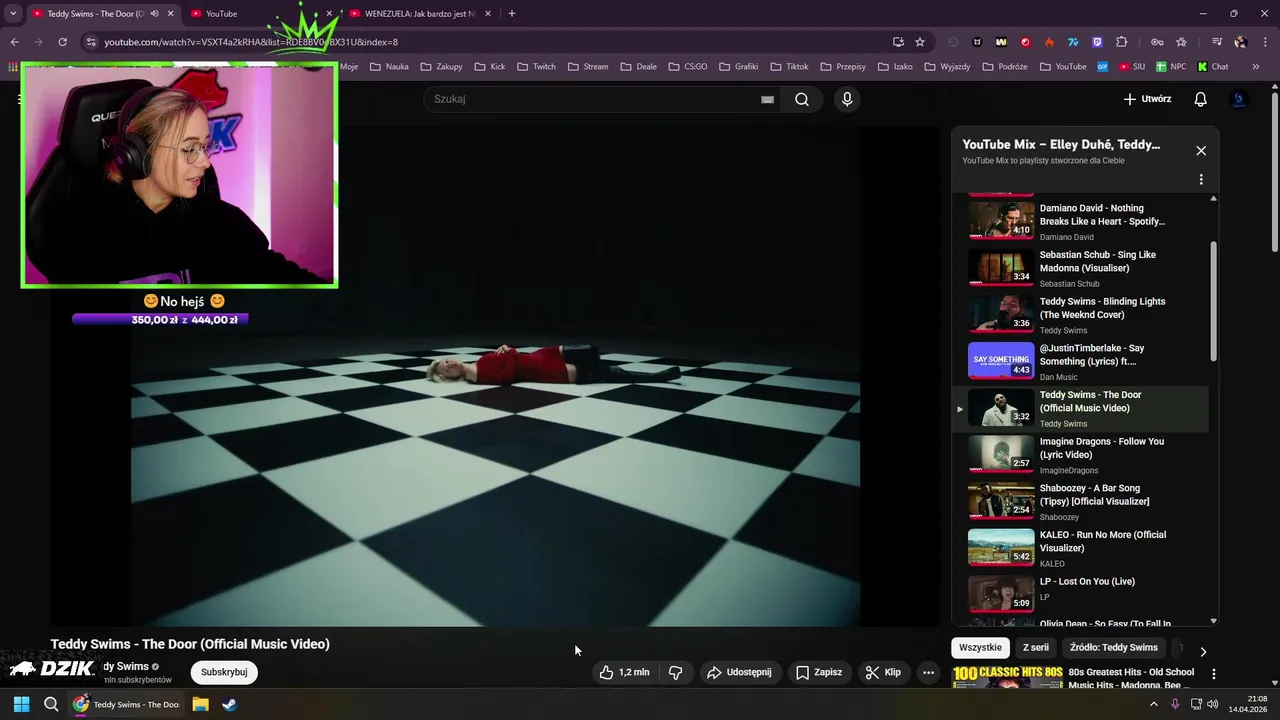Screen dimensions: 1280x720
Task: Open the Twitch bookmarks folder
Action: [x=537, y=67]
